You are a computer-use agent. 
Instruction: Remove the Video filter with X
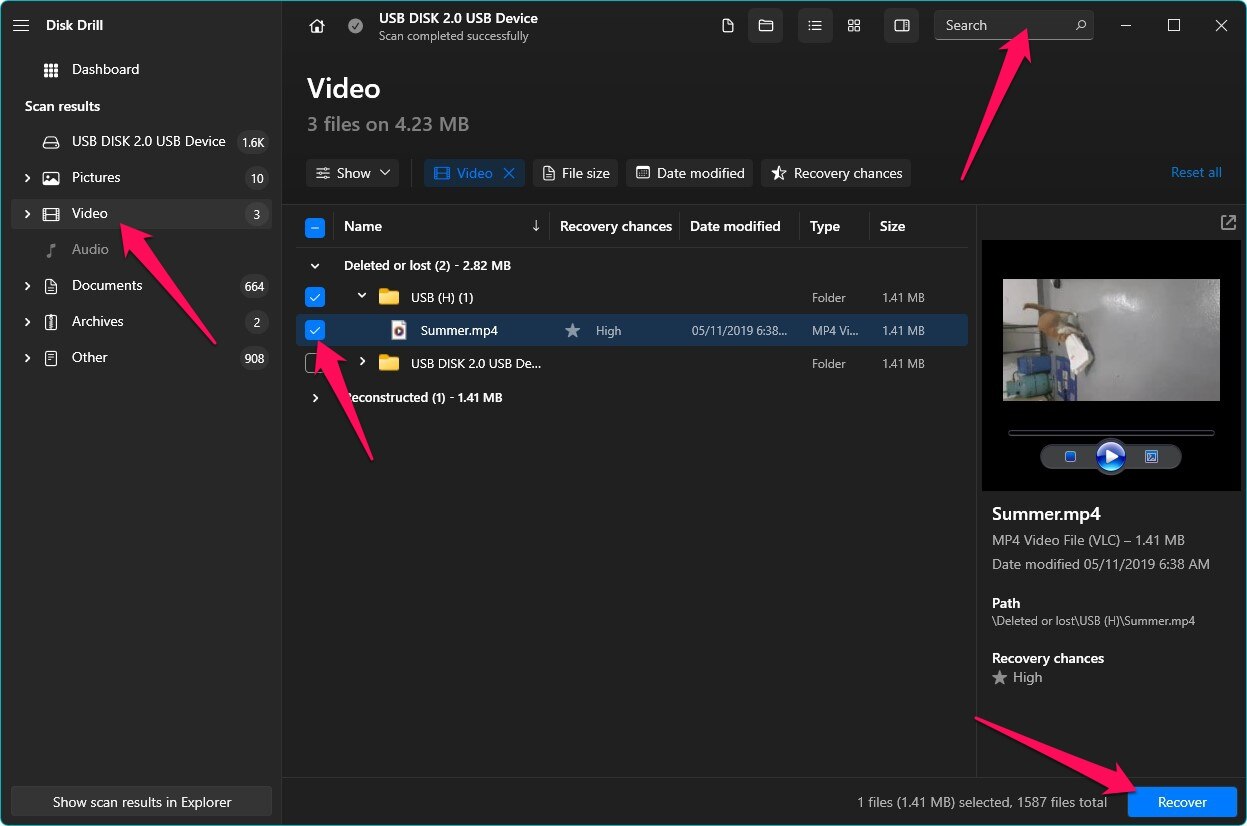[x=509, y=173]
